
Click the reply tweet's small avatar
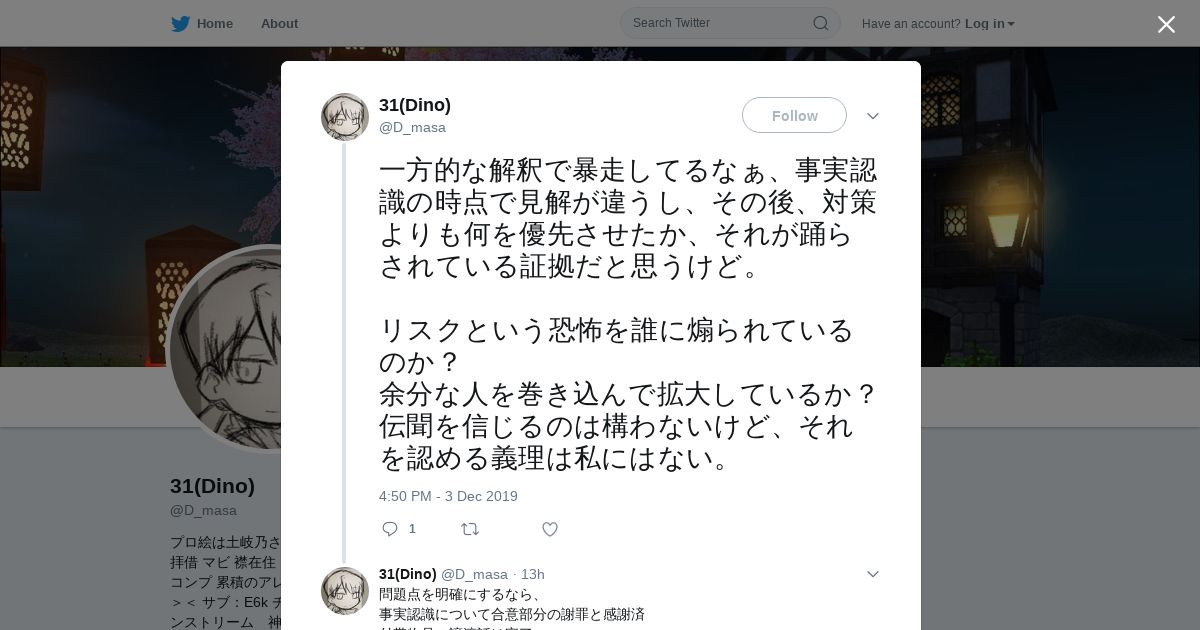[x=345, y=591]
